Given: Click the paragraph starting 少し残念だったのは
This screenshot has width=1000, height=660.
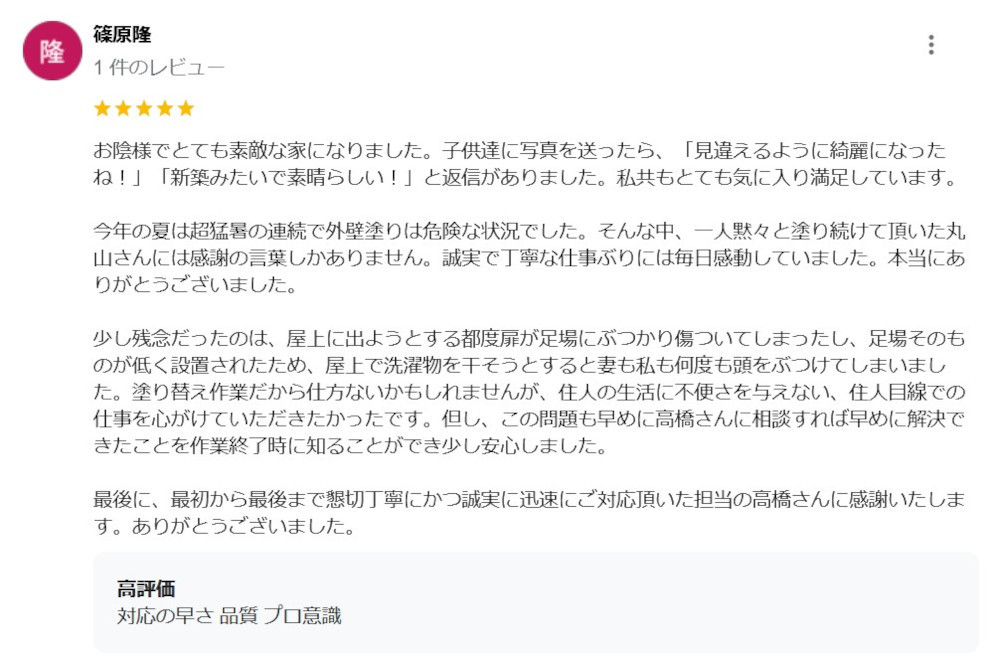Looking at the screenshot, I should [x=529, y=392].
